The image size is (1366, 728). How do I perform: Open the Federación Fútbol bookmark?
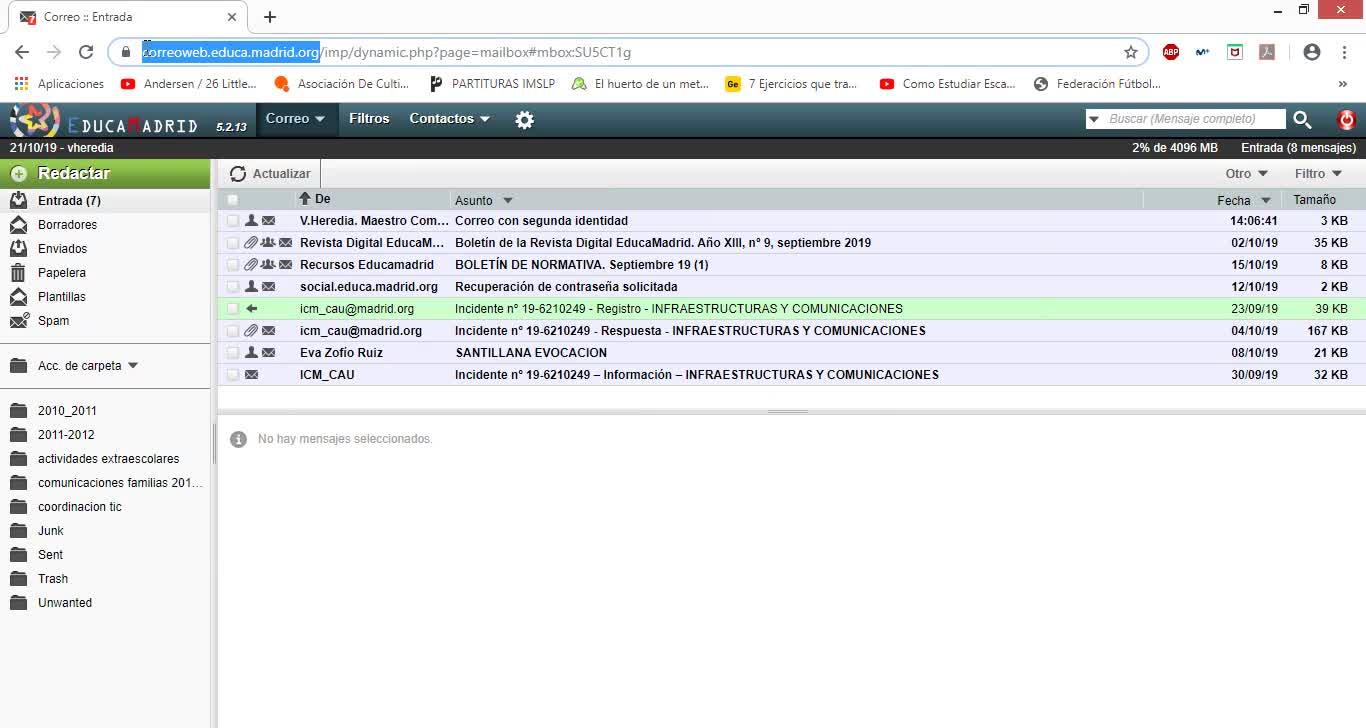(1097, 84)
